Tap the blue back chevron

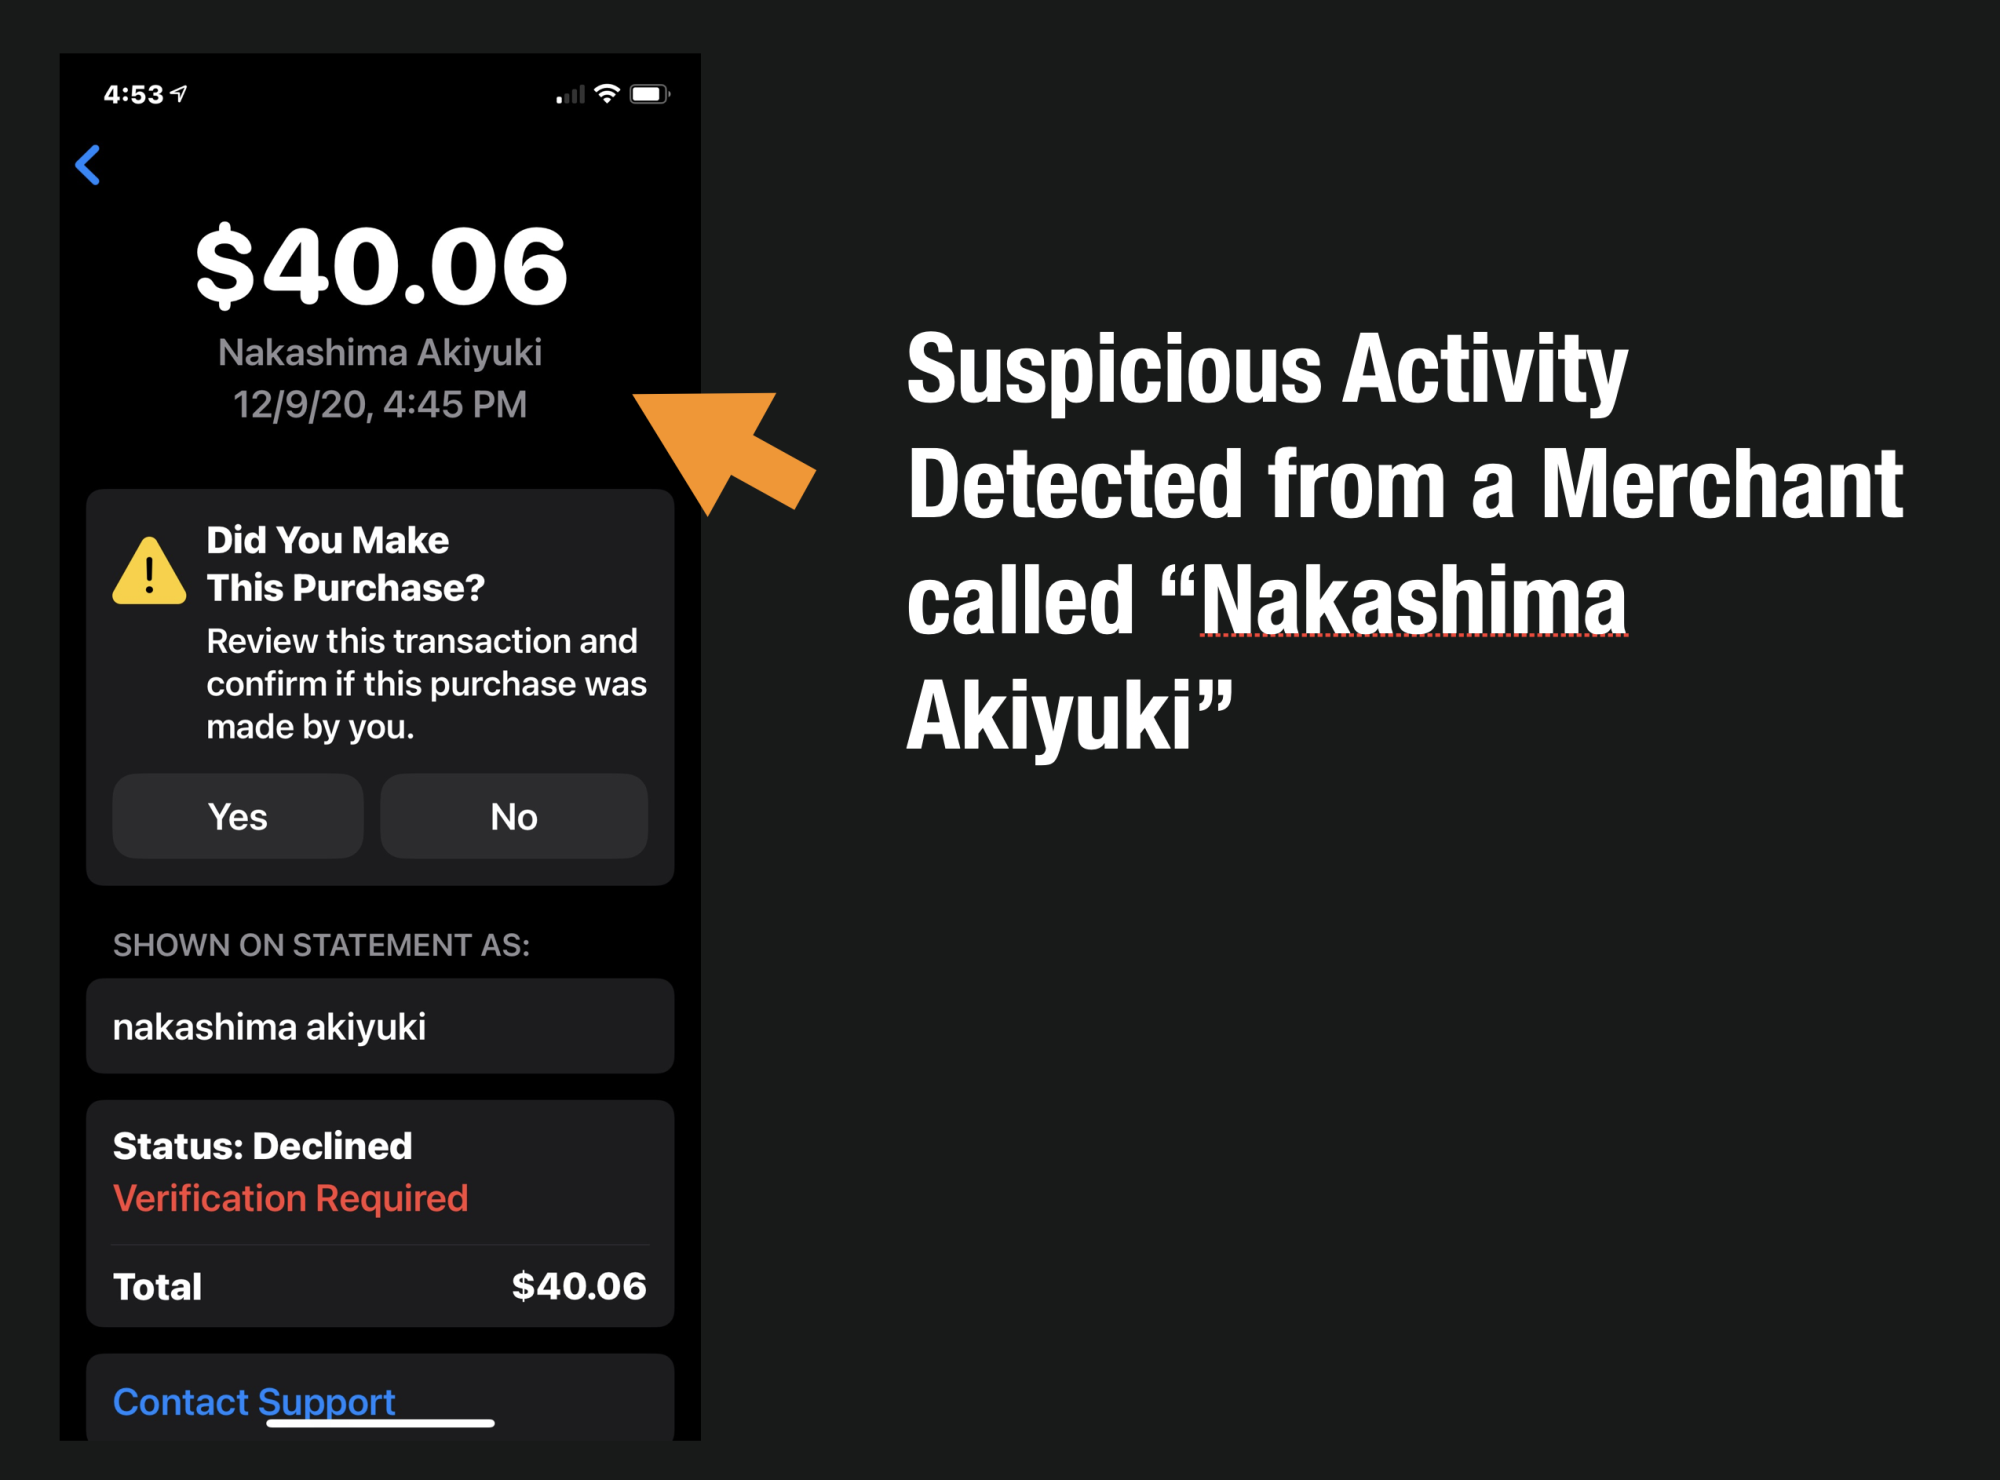pos(88,165)
